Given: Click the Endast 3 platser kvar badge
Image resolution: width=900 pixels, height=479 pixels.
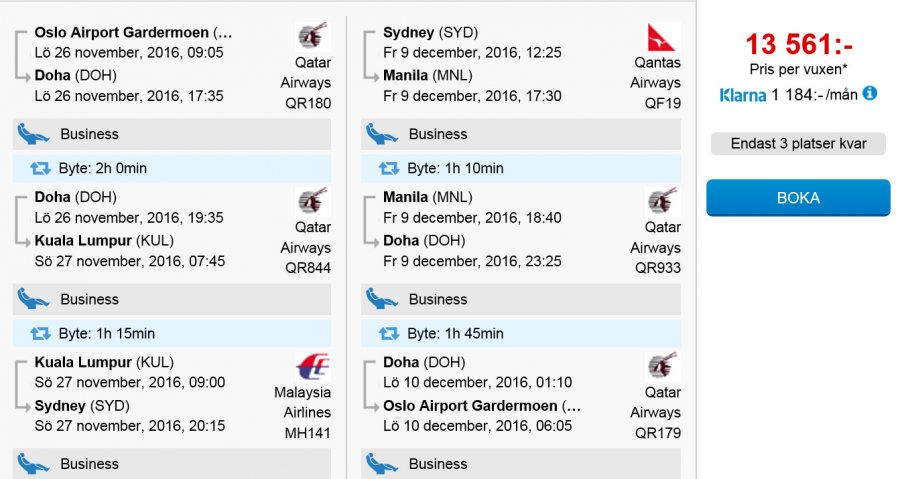Looking at the screenshot, I should coord(797,144).
